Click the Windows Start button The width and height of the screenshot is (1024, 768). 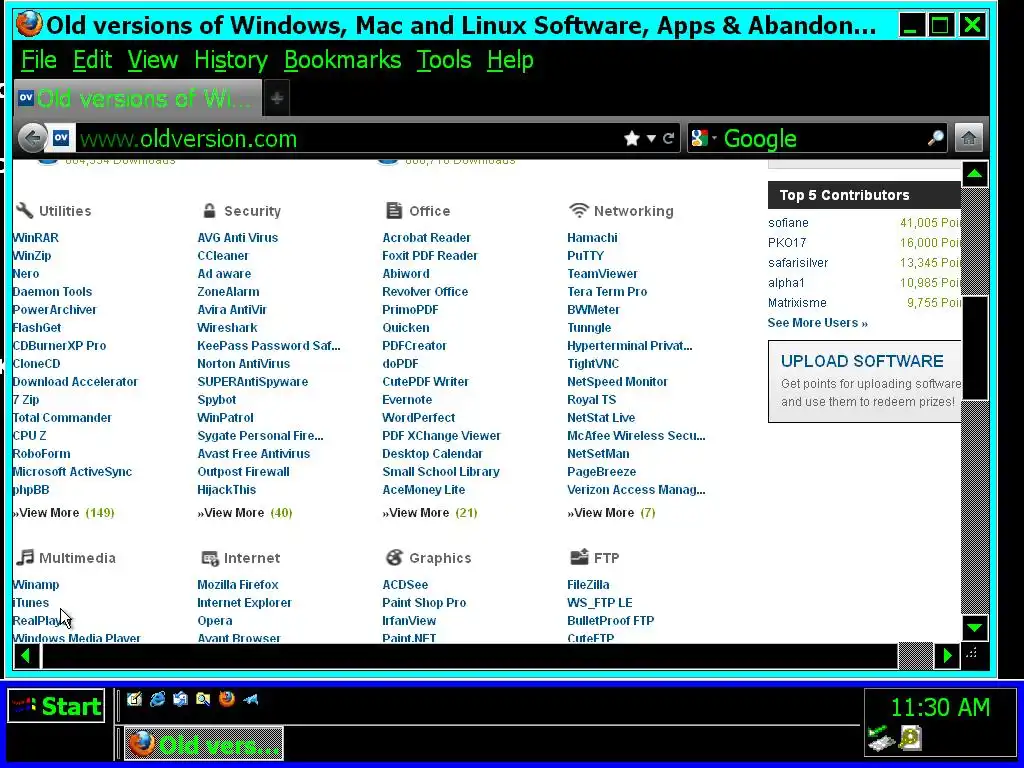(x=56, y=706)
